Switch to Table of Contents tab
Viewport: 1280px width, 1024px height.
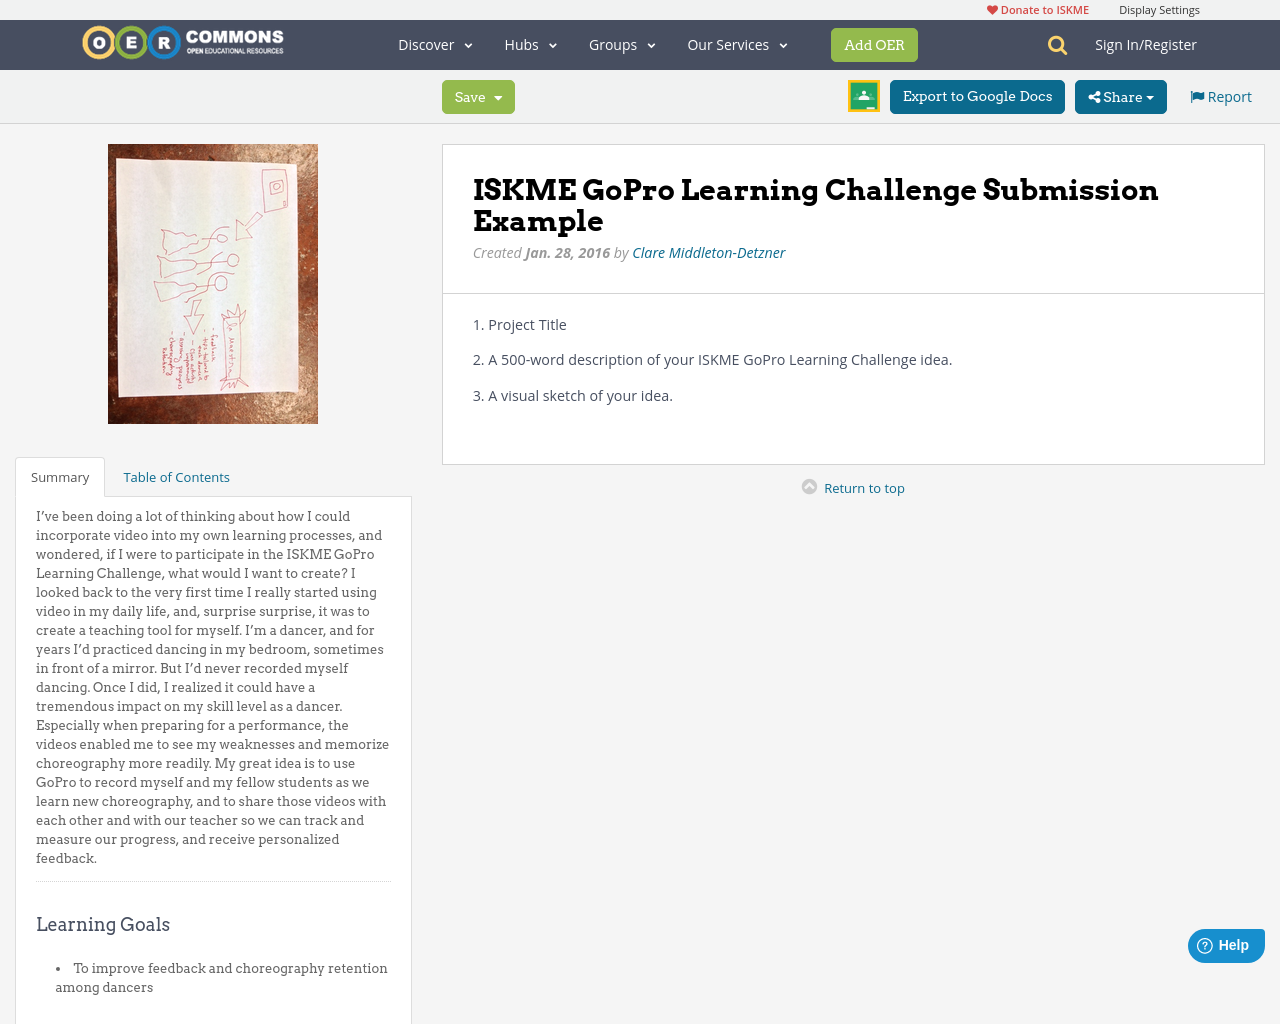(176, 475)
